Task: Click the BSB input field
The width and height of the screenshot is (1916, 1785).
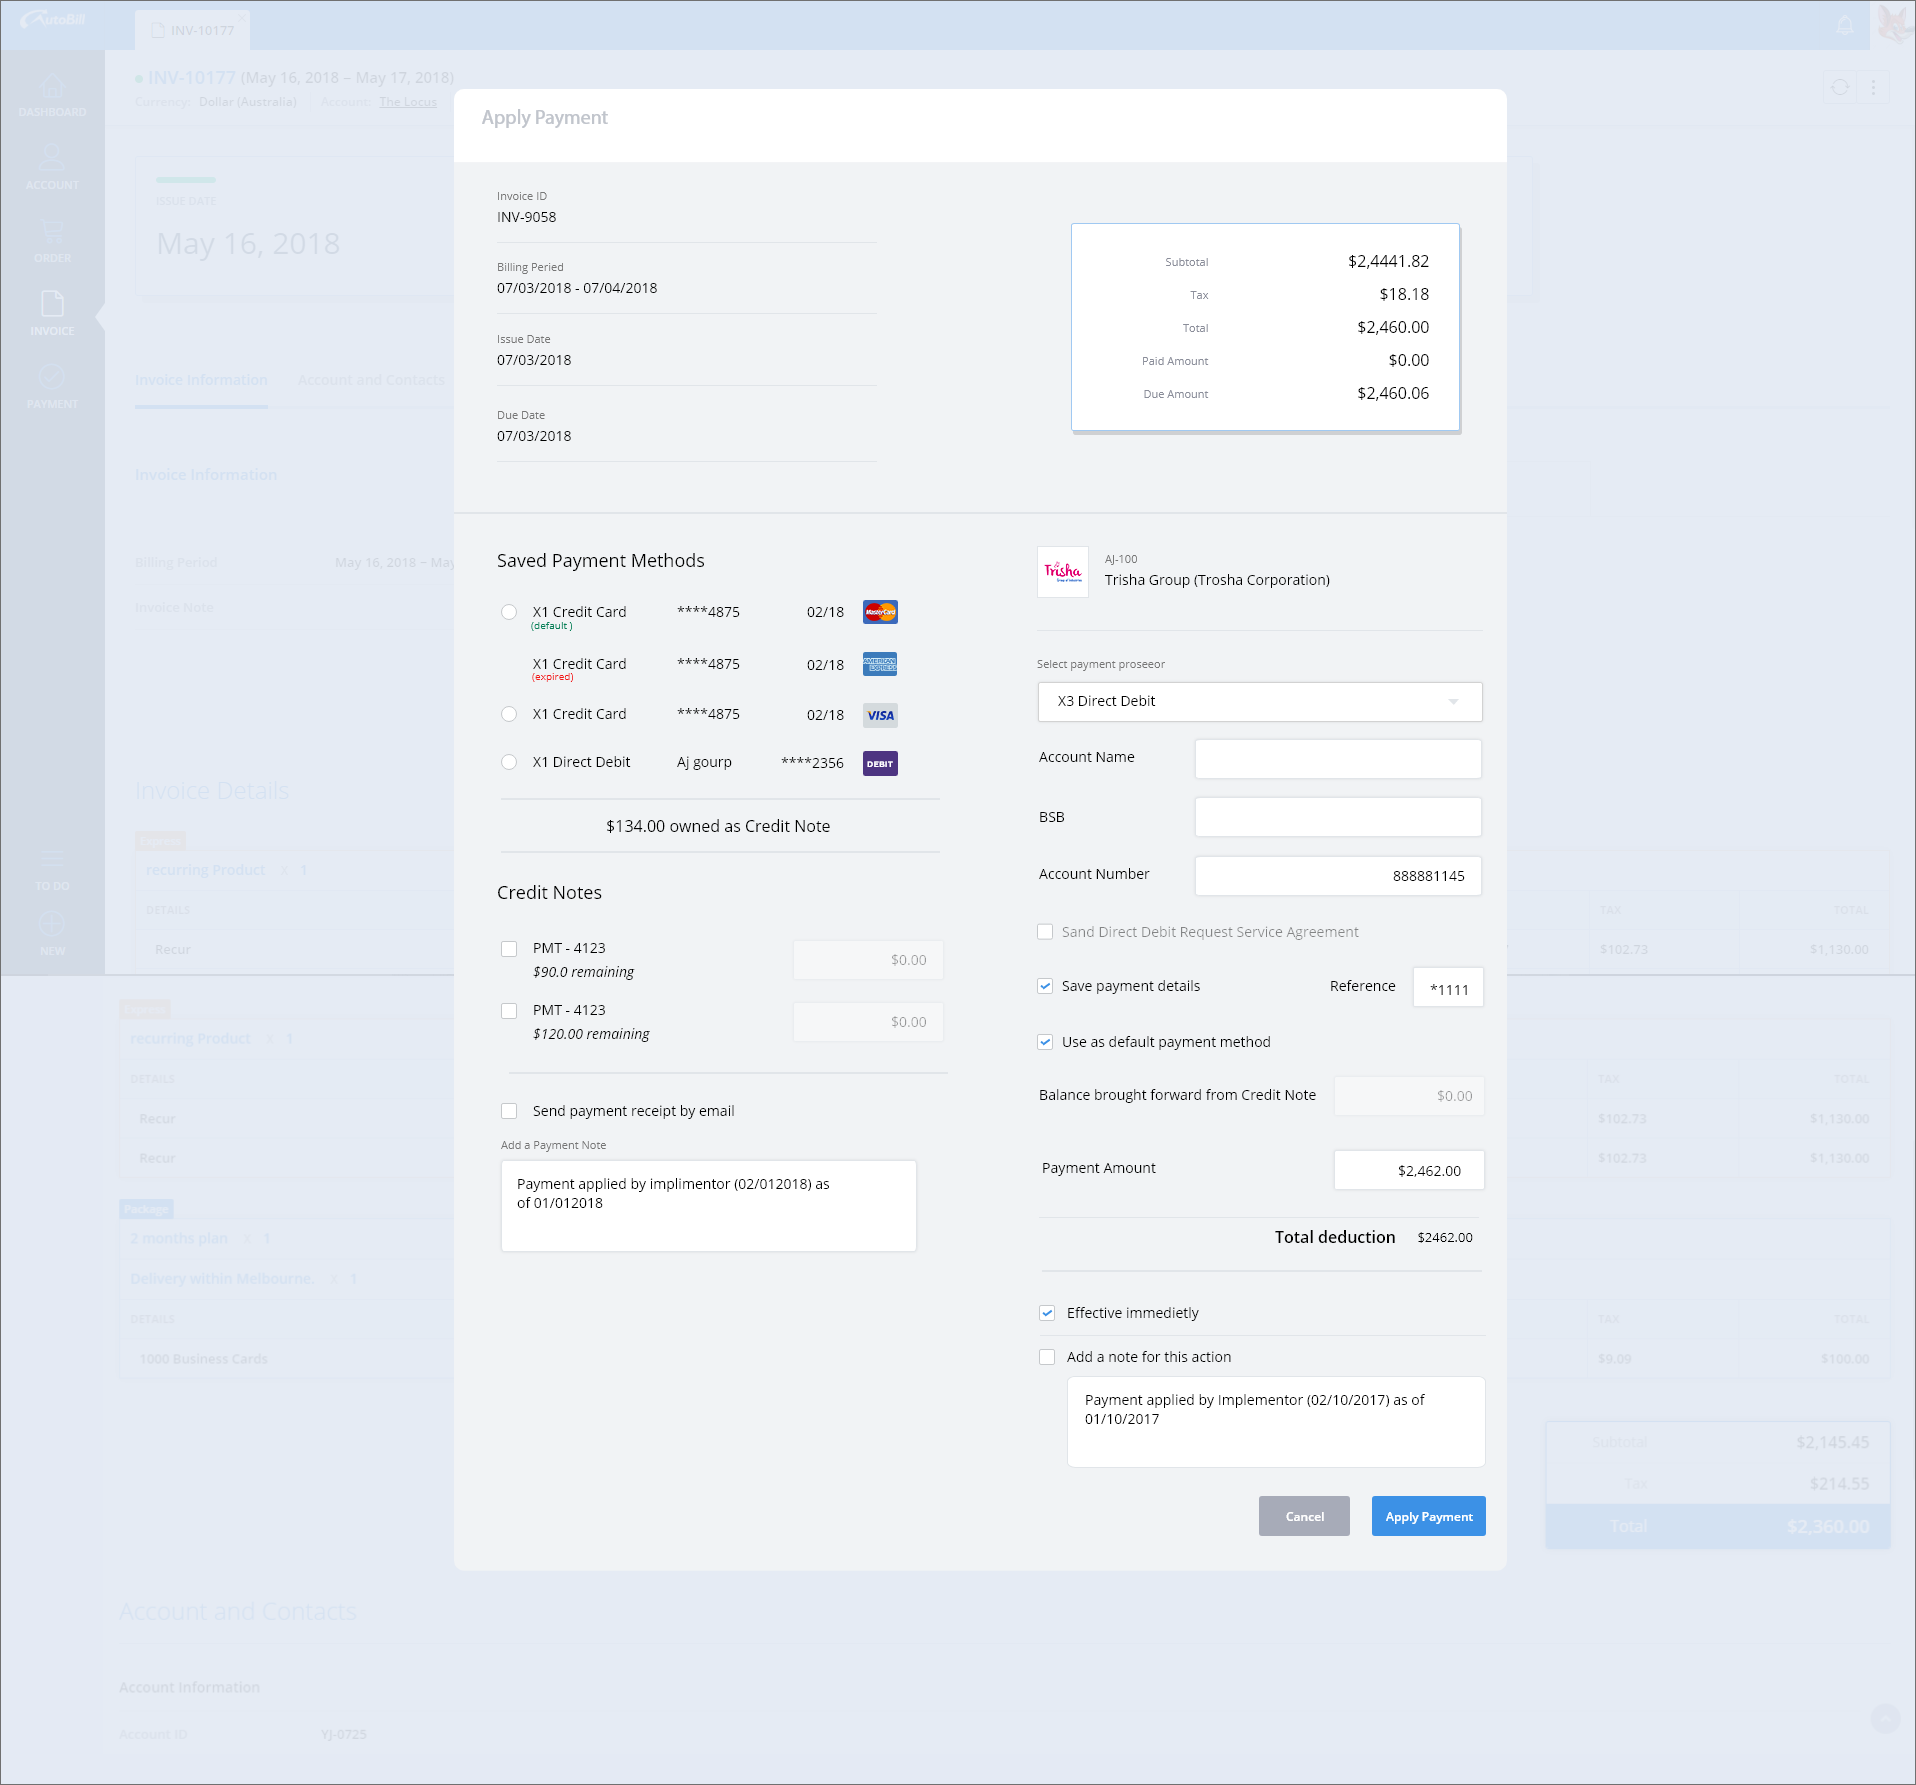Action: tap(1337, 817)
